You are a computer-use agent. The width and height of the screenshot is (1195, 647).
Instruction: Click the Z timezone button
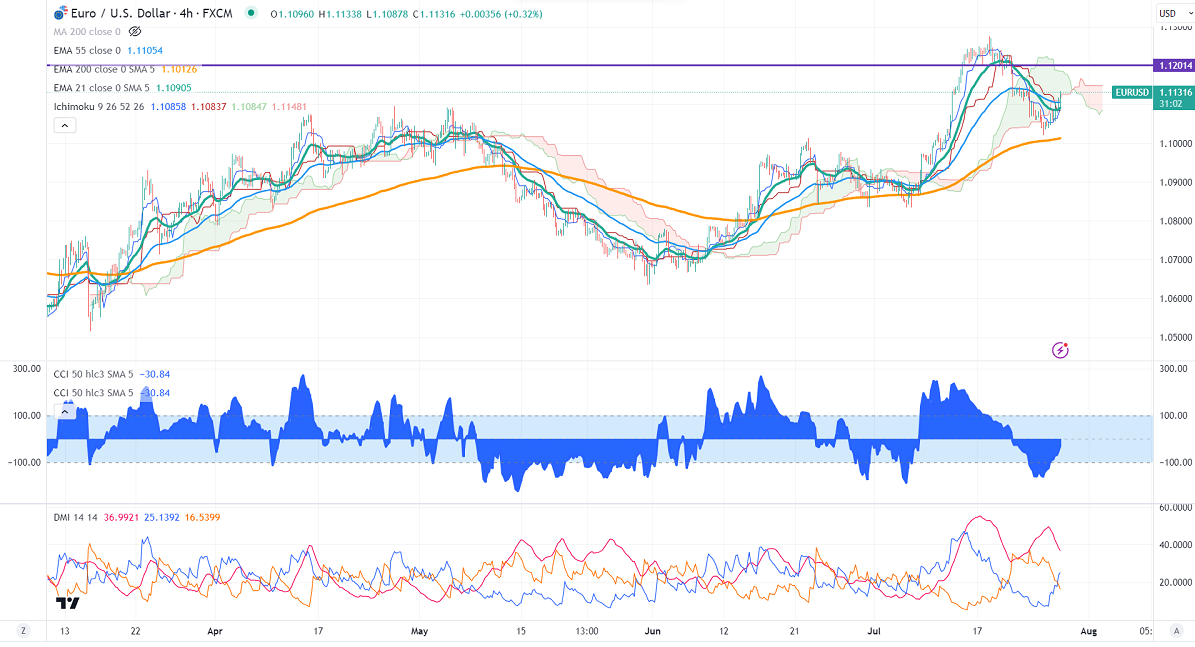tap(24, 630)
